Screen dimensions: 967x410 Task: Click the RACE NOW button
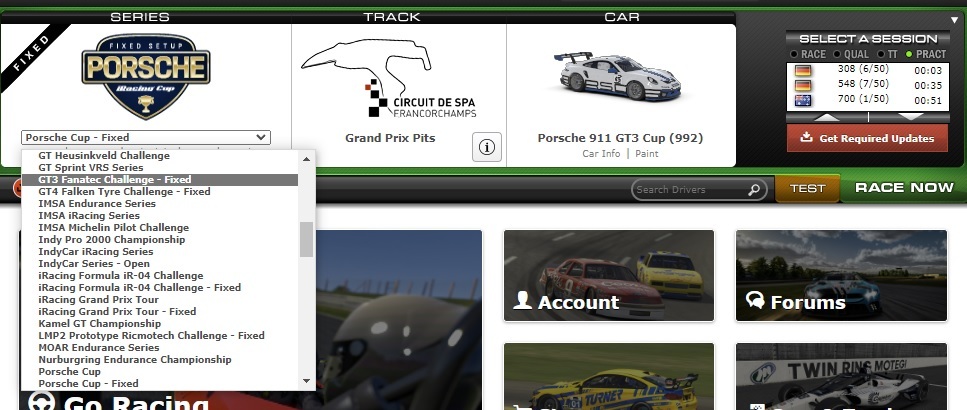pos(903,188)
